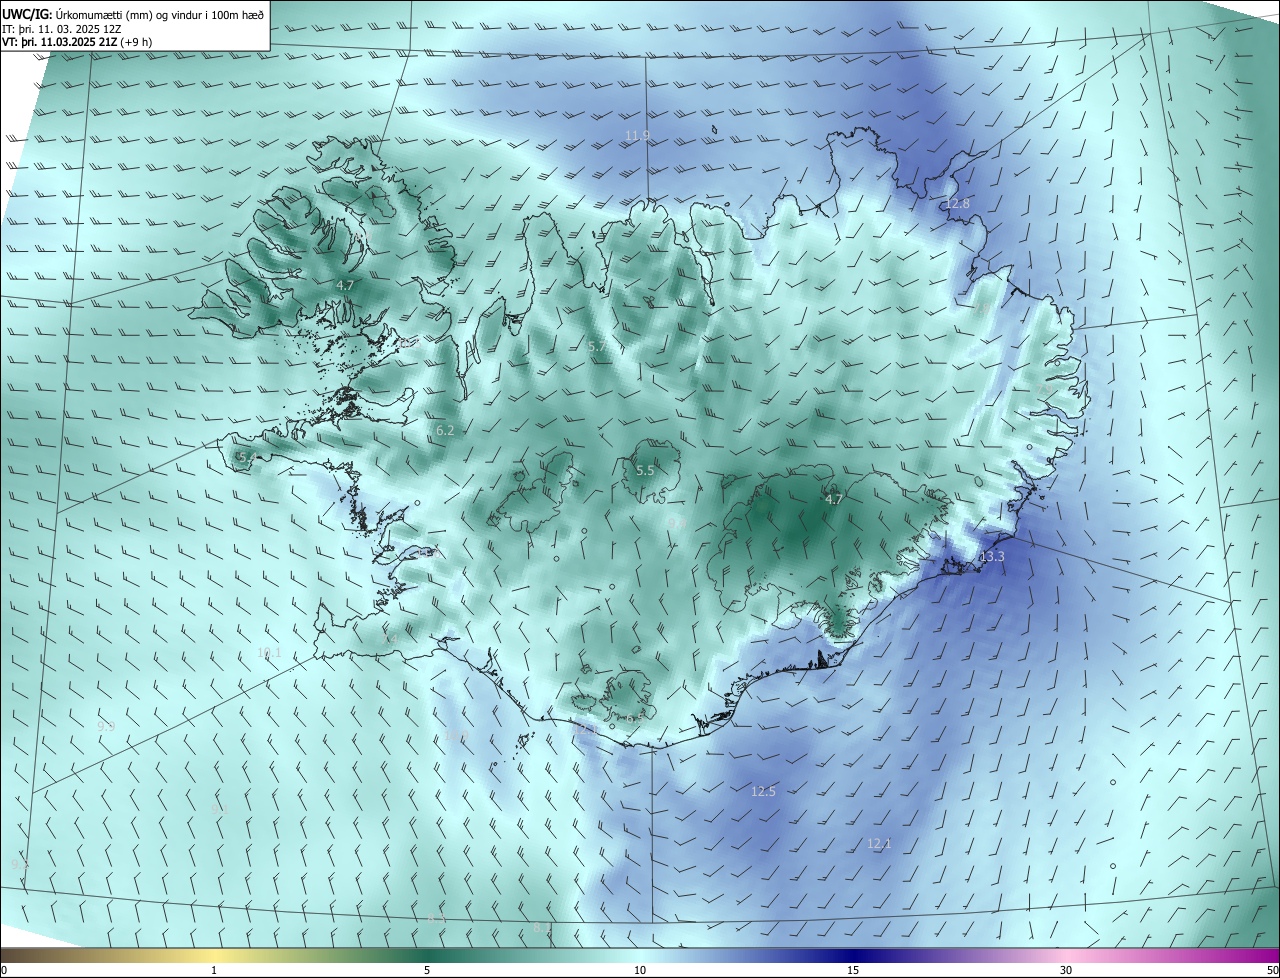
Task: Click the 12.8 value on the northeast coast
Action: [958, 203]
